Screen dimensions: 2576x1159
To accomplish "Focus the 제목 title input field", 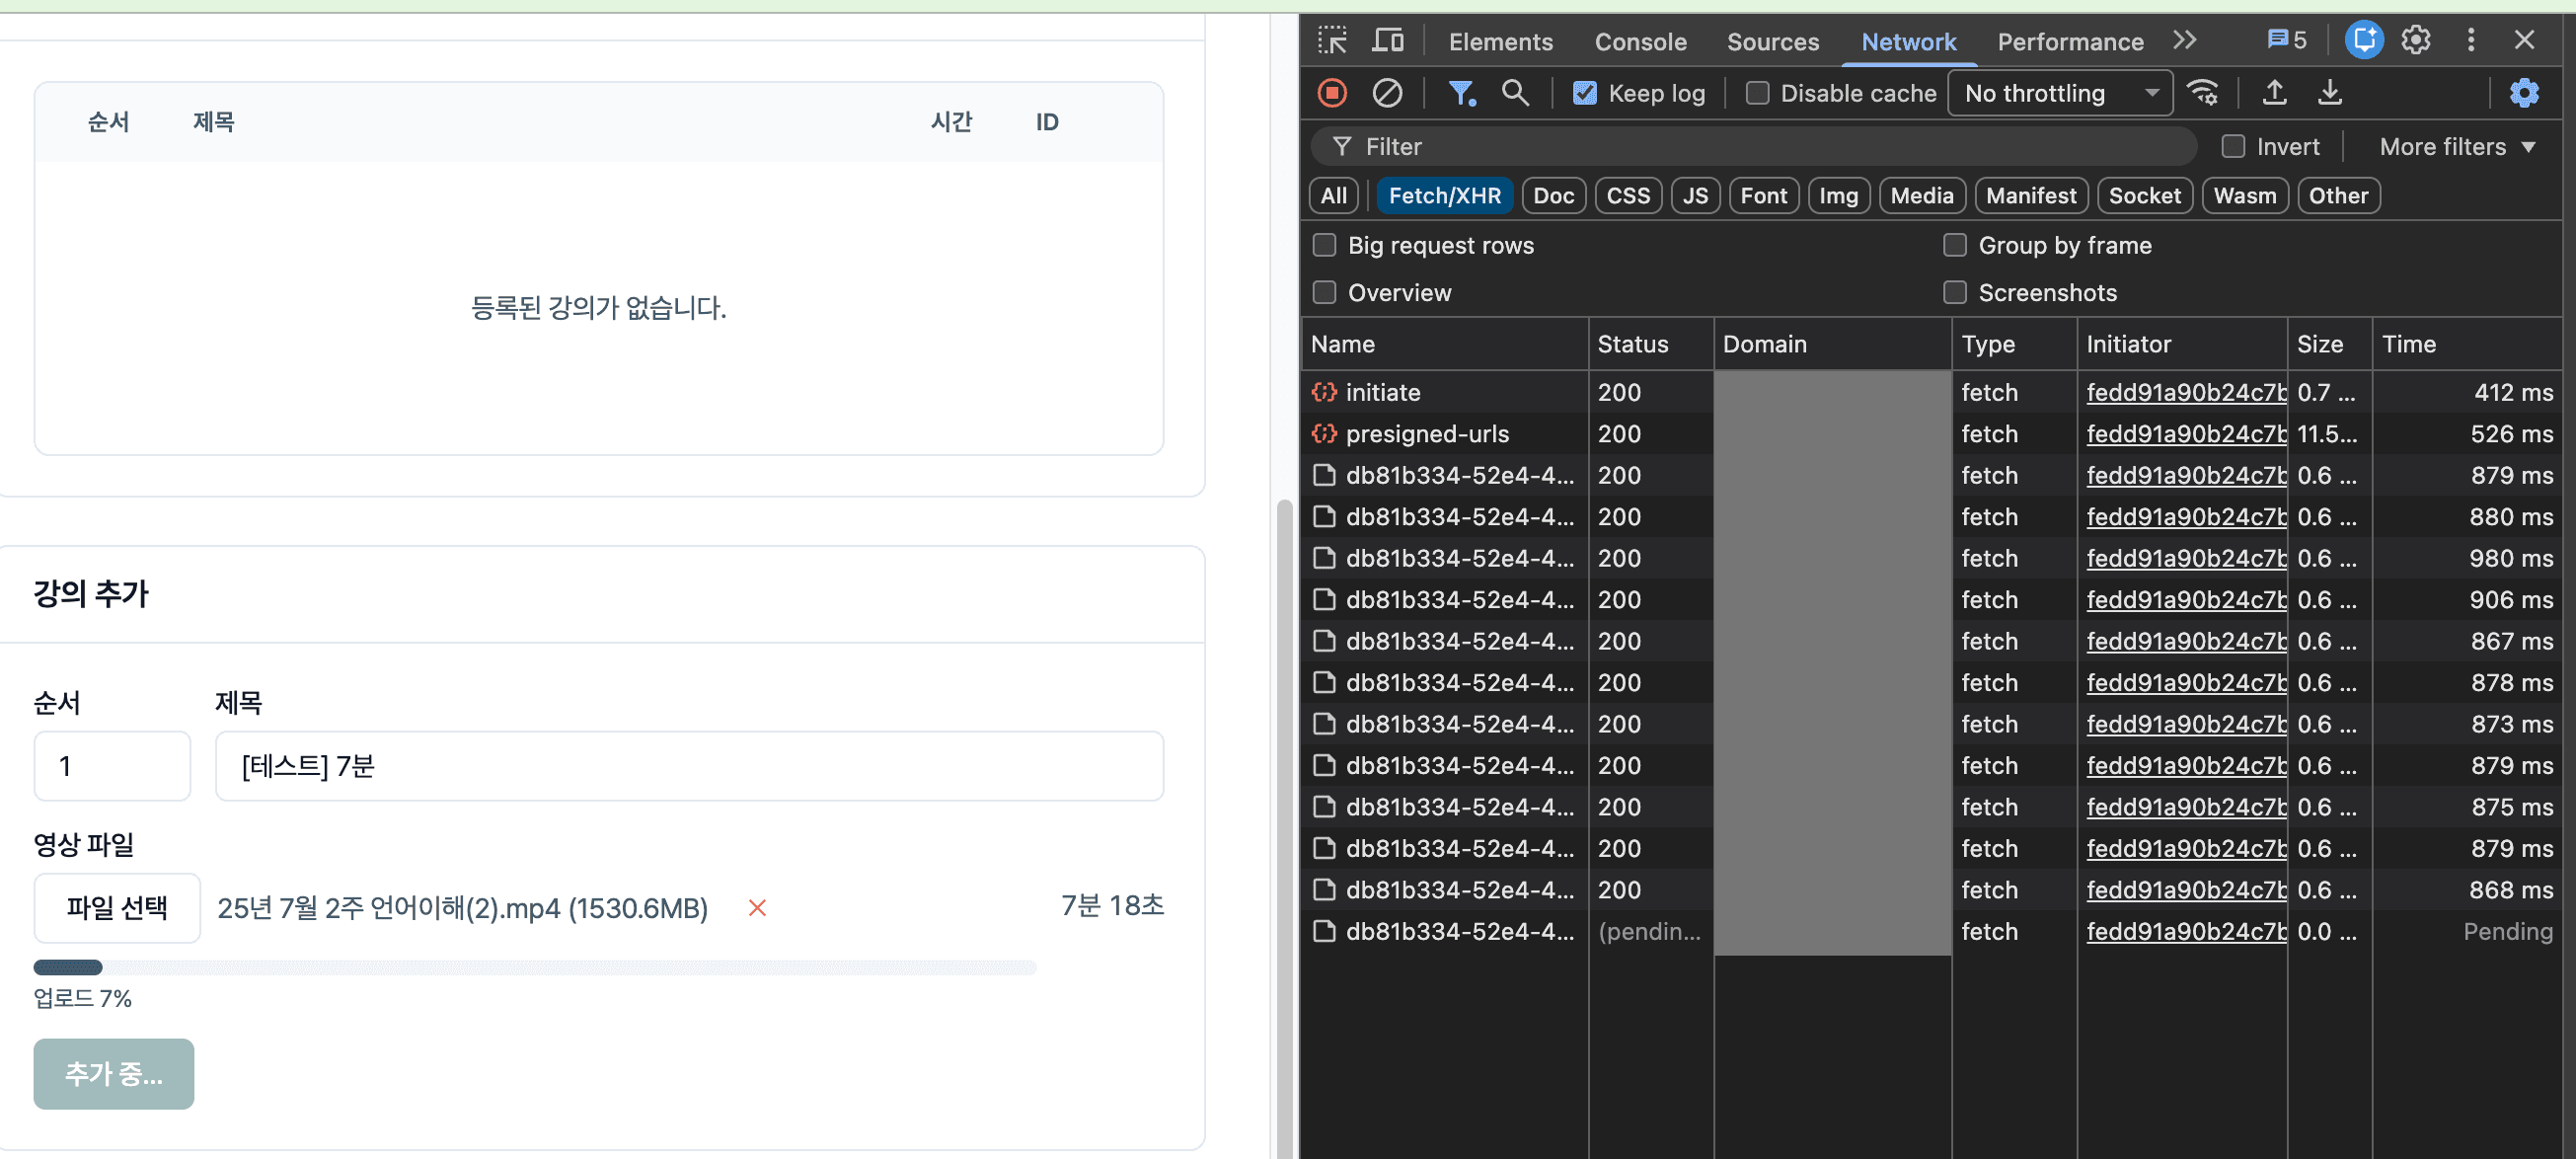I will [689, 766].
